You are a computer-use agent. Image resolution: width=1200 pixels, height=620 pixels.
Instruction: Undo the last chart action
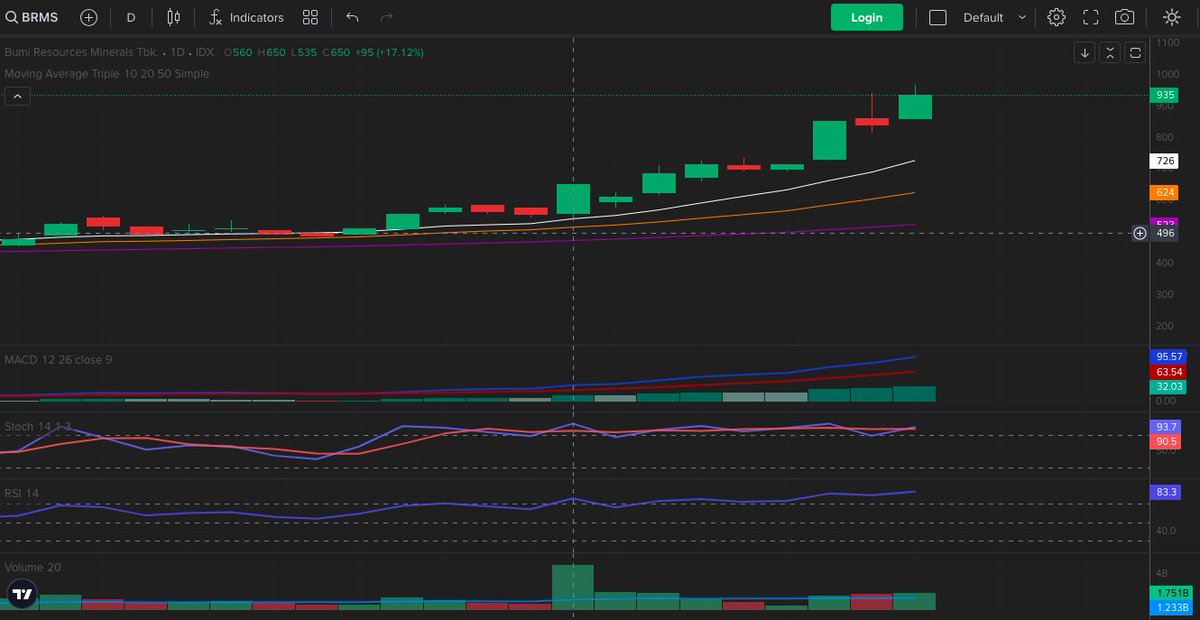point(352,17)
